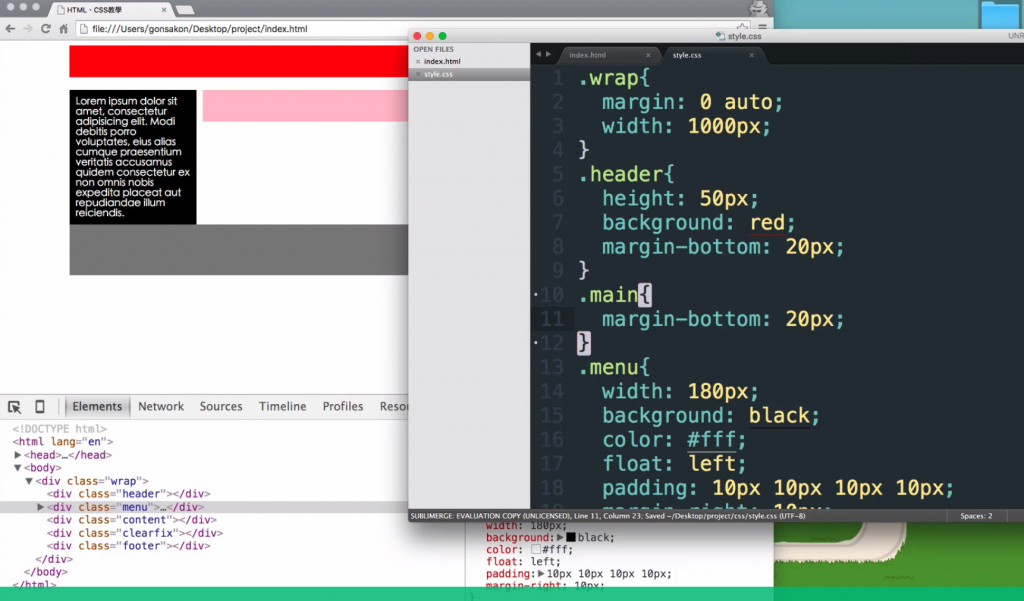Click the black background color swatch in Styles
1024x601 pixels.
pyautogui.click(x=571, y=538)
